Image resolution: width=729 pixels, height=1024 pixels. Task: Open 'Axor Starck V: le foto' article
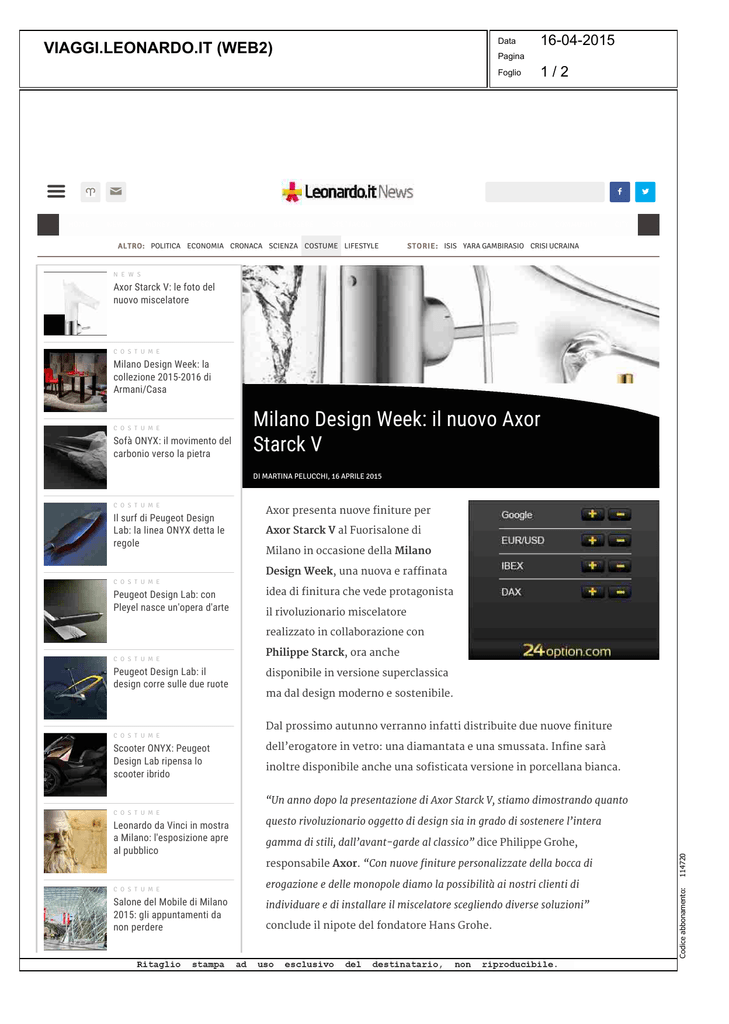[x=164, y=293]
